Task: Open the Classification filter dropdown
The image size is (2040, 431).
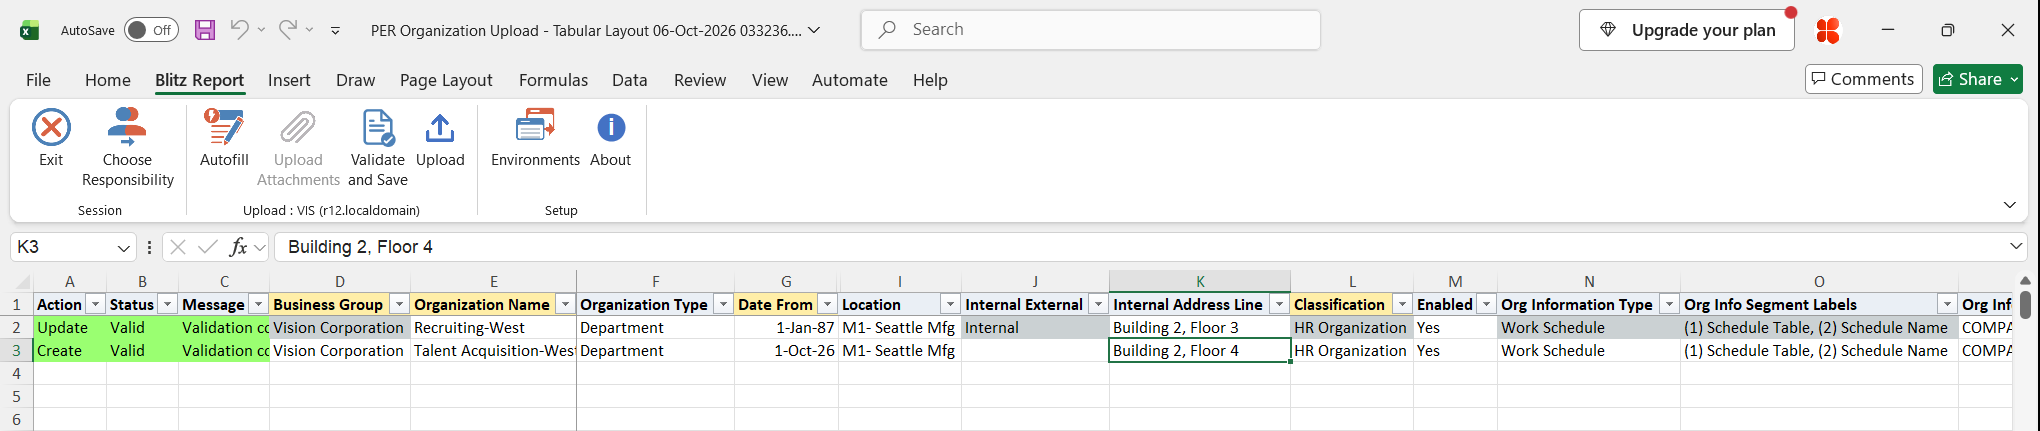Action: (x=1403, y=304)
